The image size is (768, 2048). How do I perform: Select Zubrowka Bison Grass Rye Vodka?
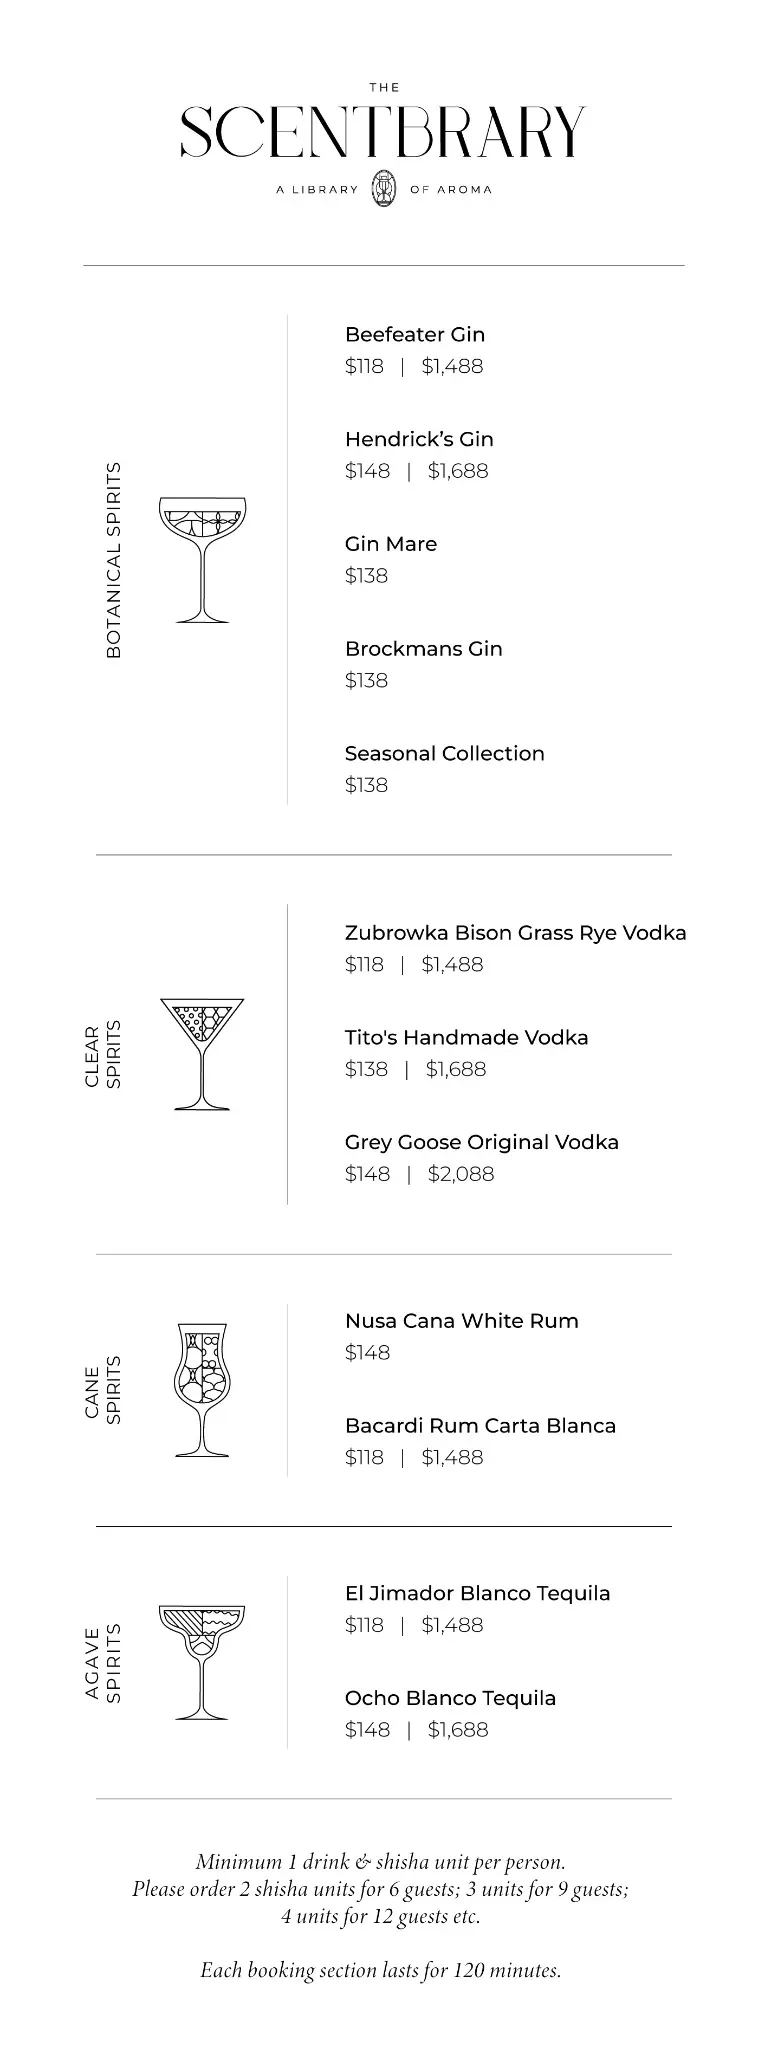[x=516, y=933]
